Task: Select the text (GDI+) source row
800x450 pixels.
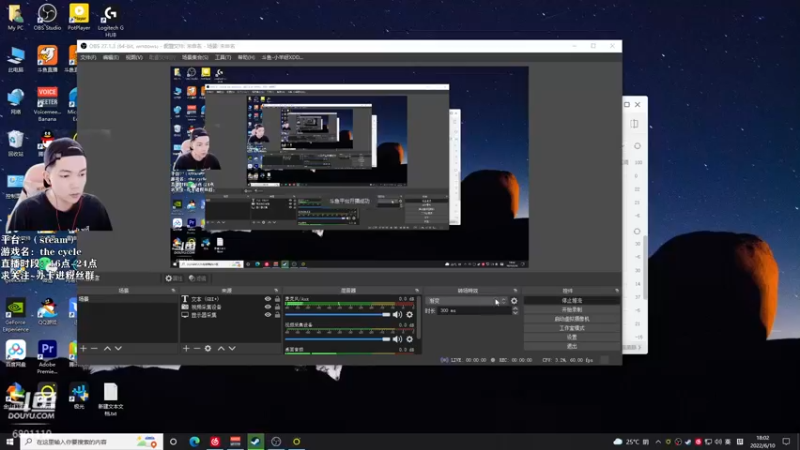Action: (231, 299)
